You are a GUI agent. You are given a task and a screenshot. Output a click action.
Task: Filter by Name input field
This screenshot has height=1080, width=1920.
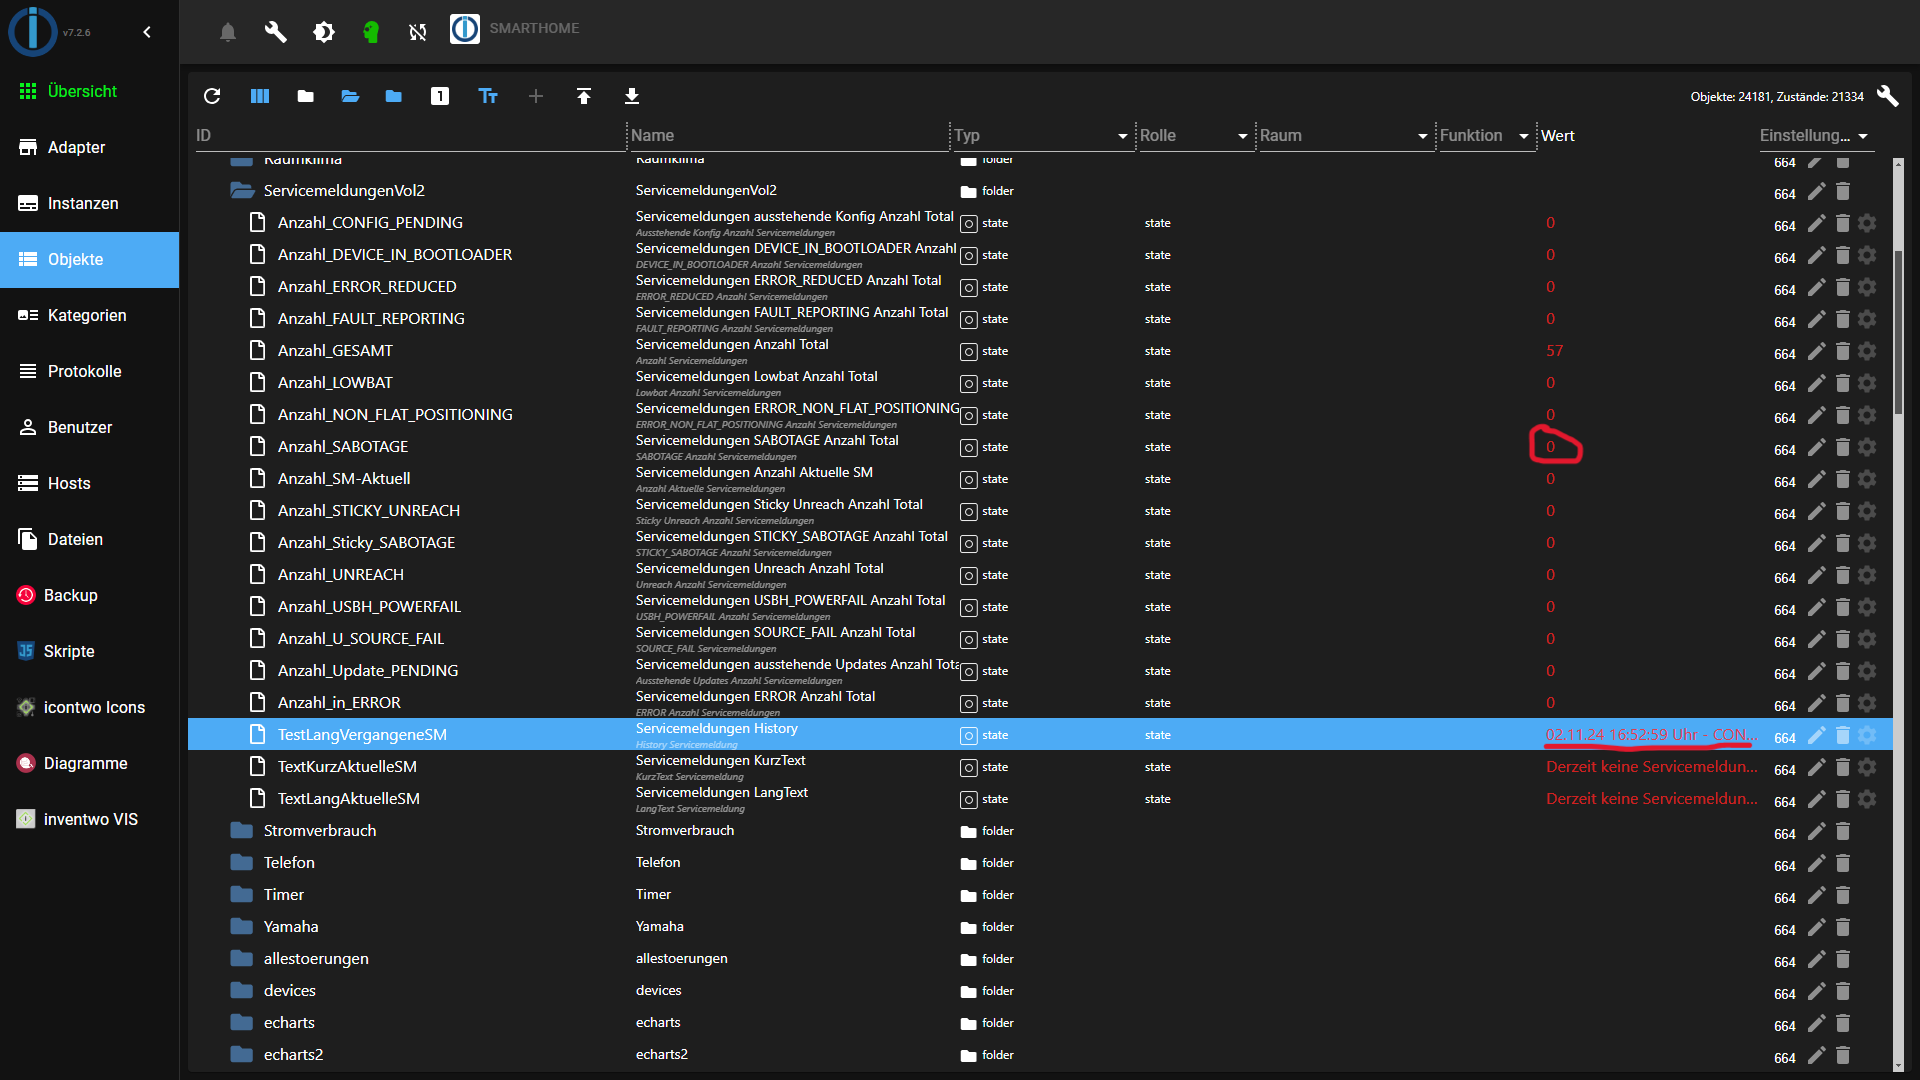coord(788,136)
